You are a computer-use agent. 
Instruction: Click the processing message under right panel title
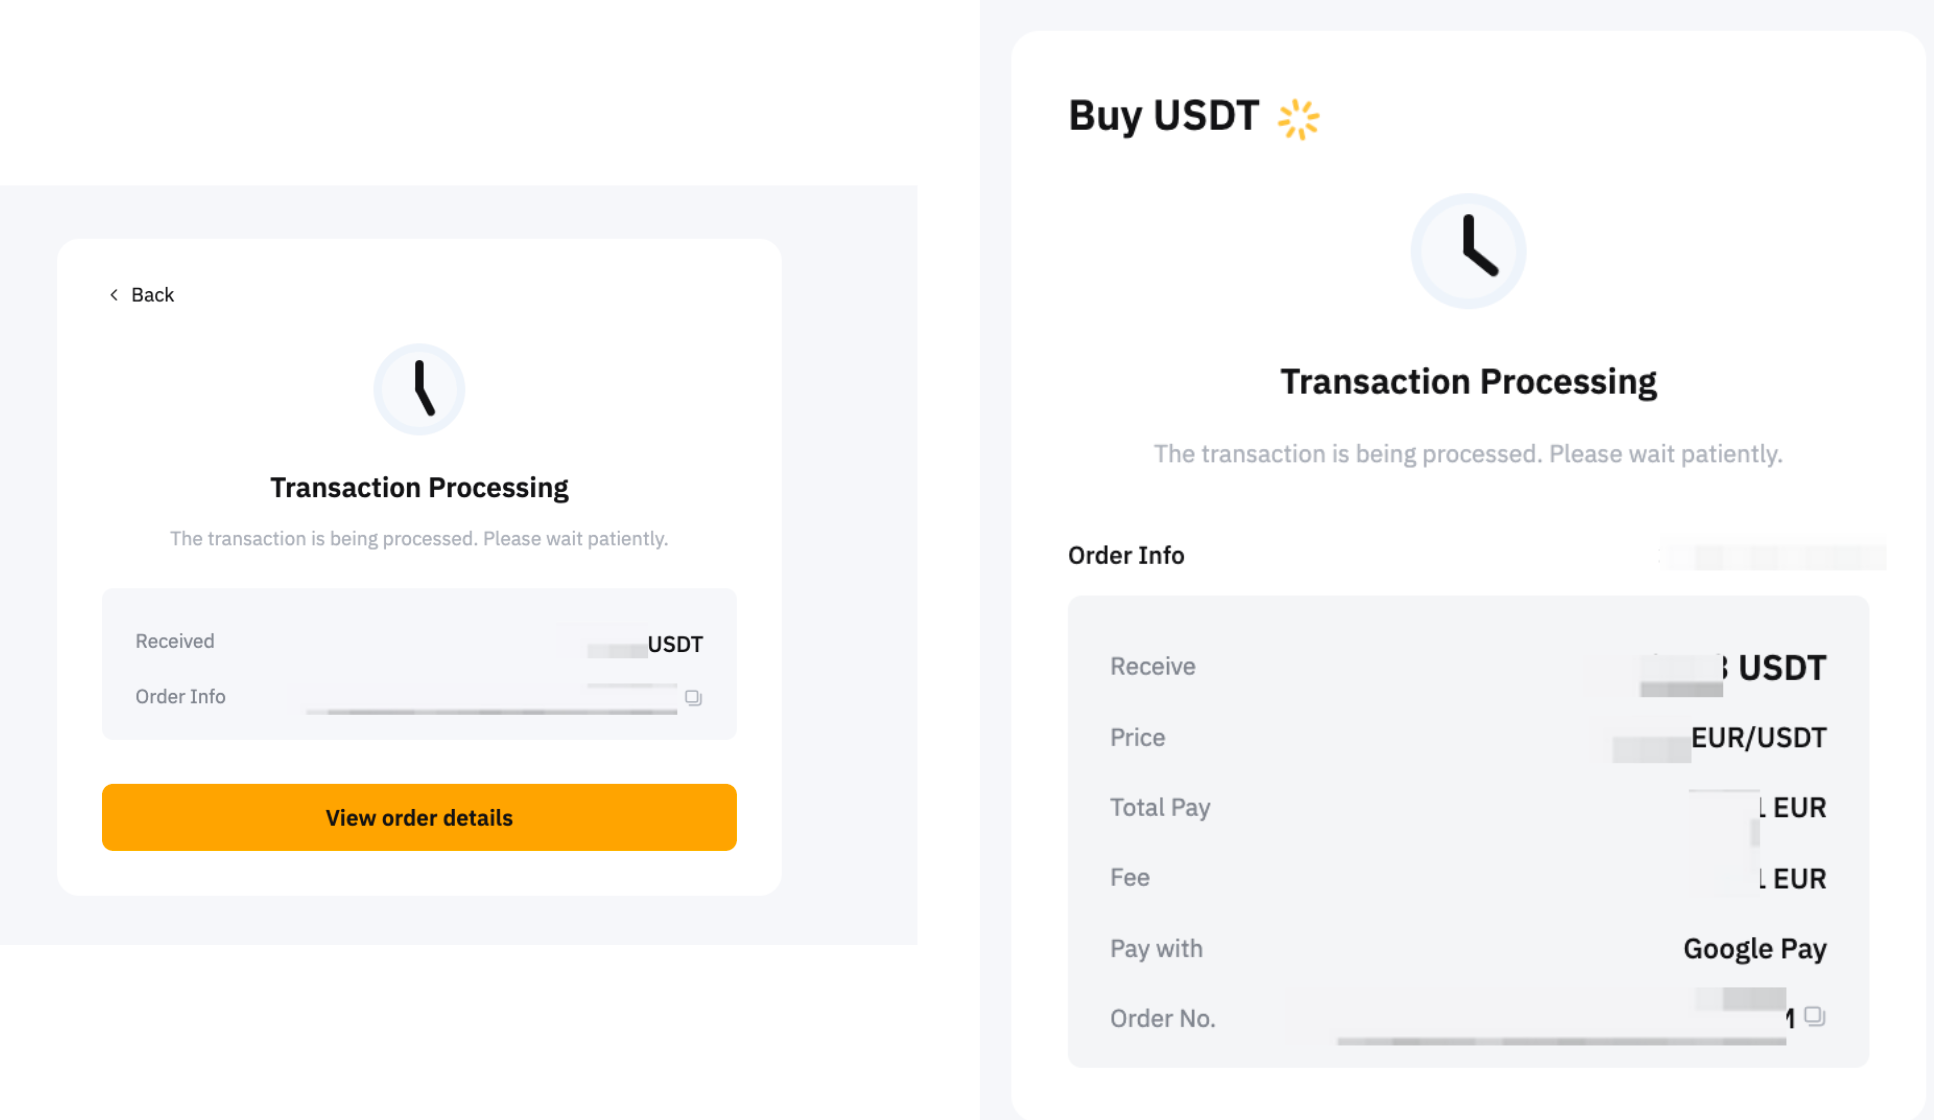click(1467, 454)
